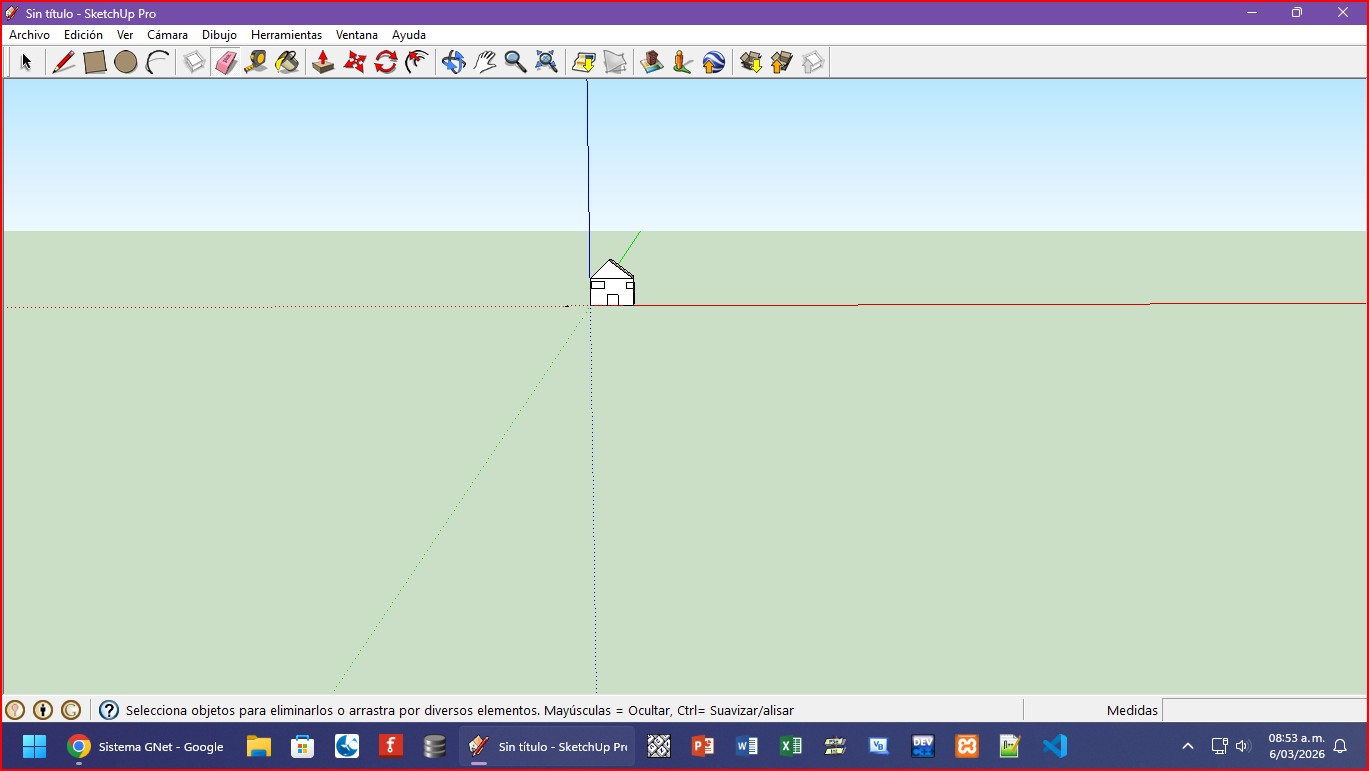Click the status bar help question-mark button
The height and width of the screenshot is (771, 1369).
109,710
